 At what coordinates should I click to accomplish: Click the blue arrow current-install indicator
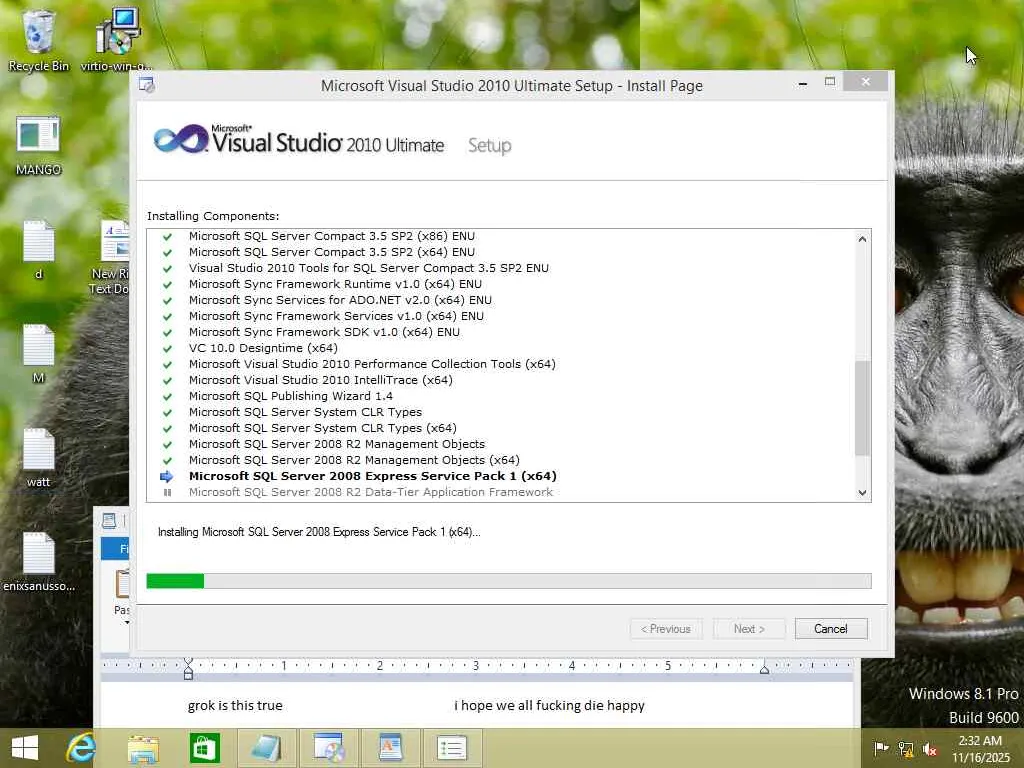tap(167, 476)
